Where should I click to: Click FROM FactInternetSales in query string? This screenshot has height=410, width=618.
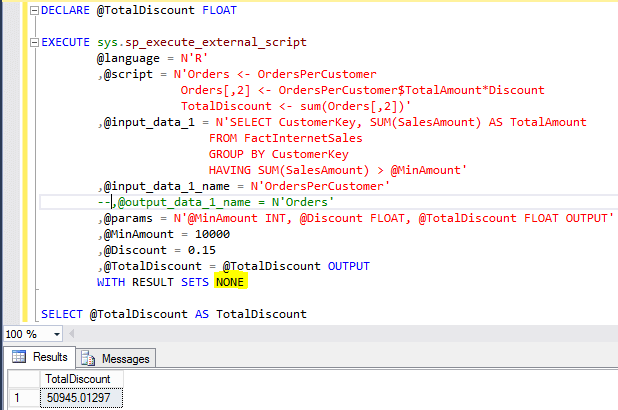(x=286, y=138)
